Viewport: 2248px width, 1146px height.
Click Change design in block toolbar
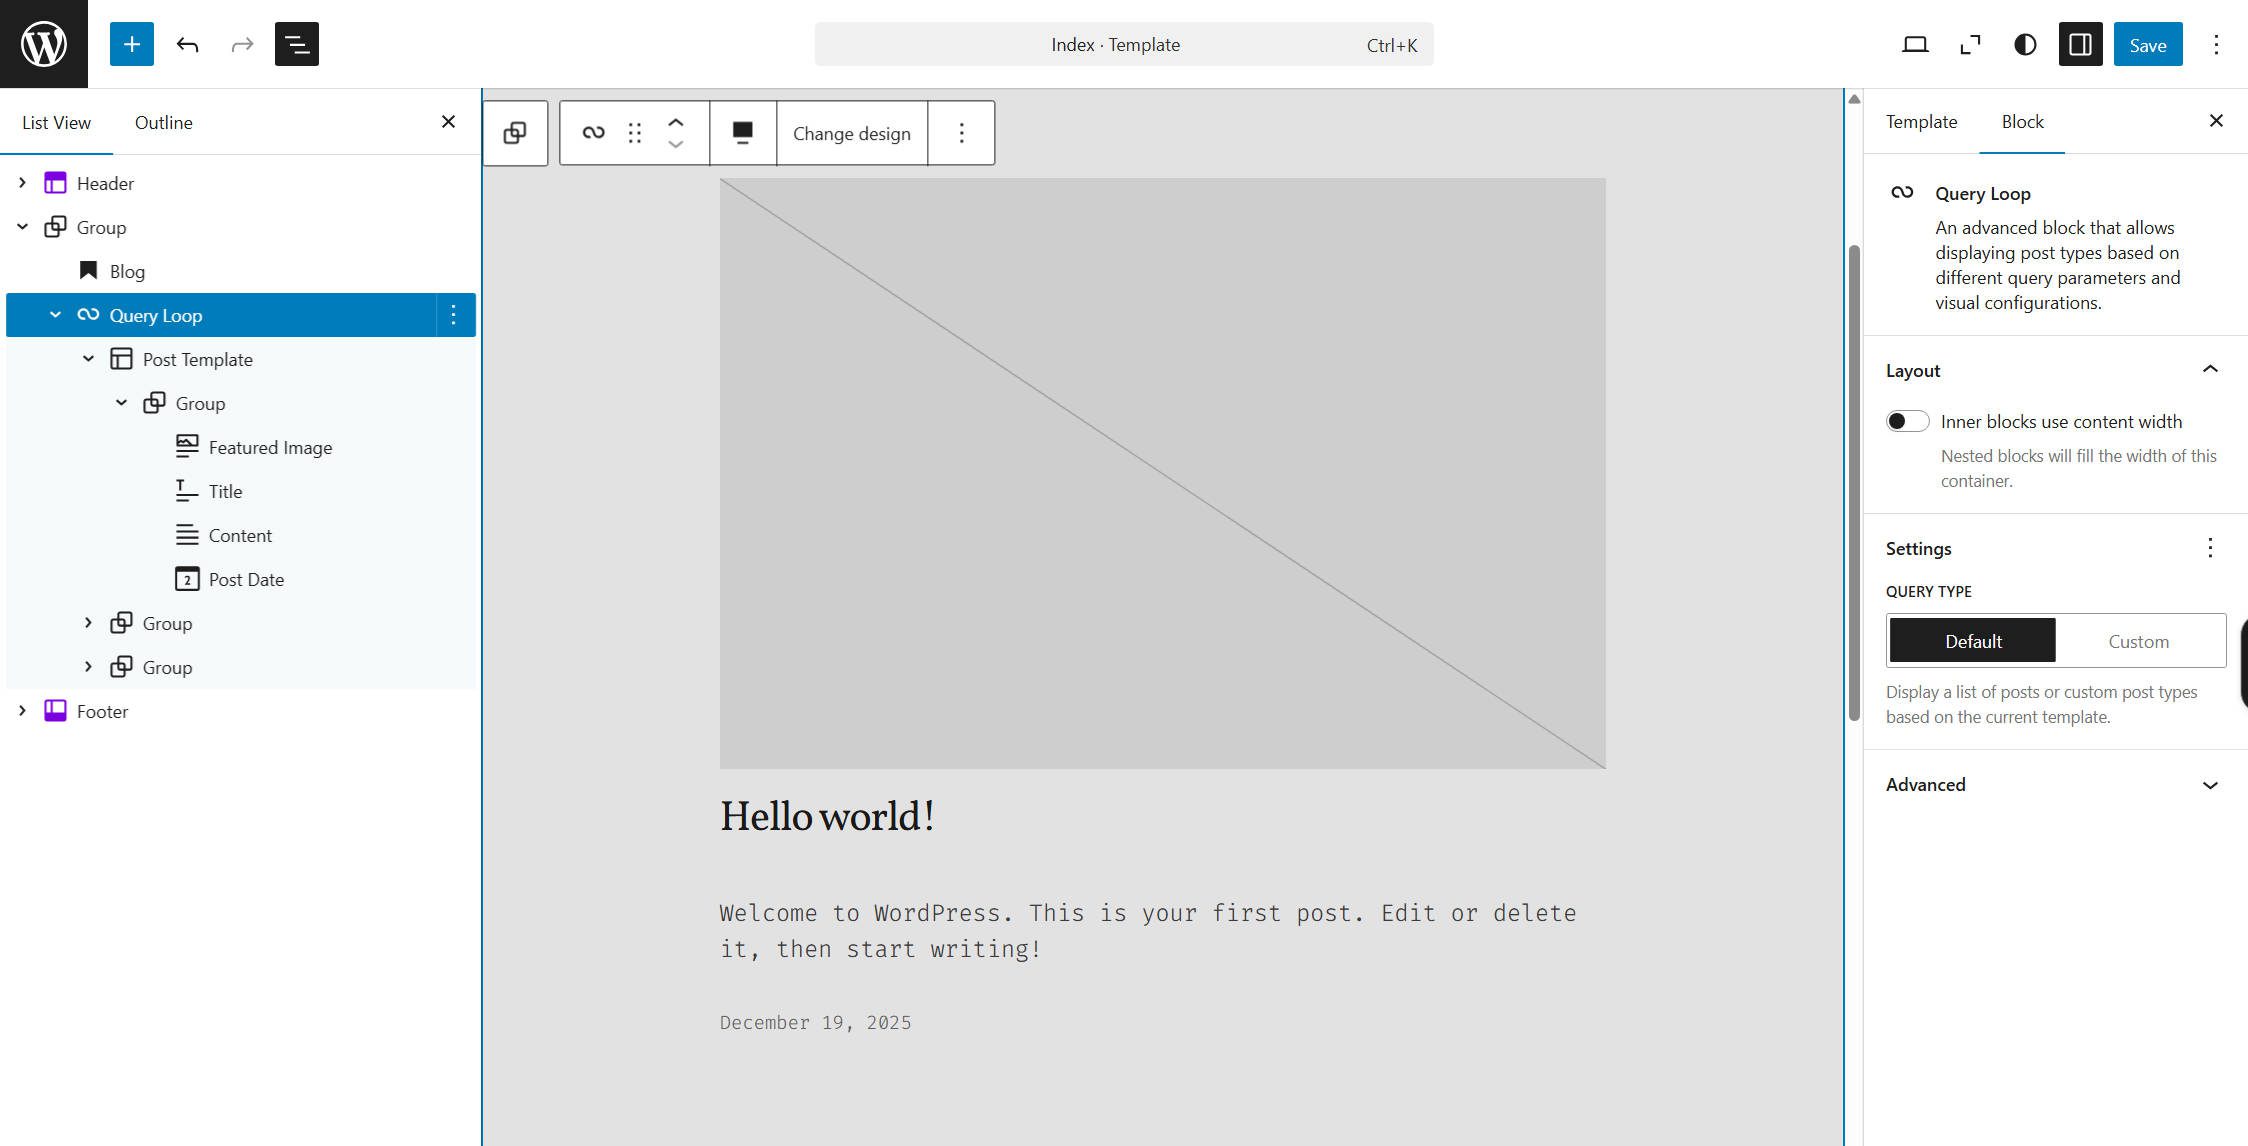click(852, 133)
